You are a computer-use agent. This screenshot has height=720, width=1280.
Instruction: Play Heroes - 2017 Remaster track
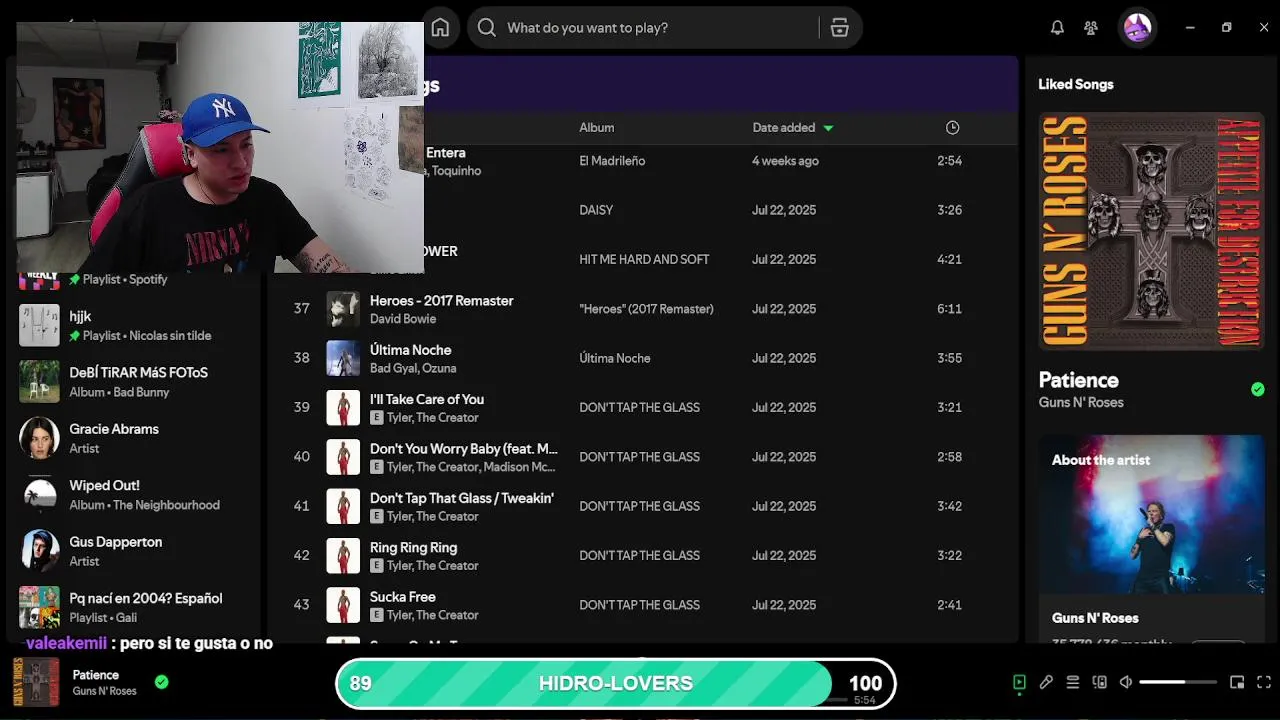click(441, 301)
